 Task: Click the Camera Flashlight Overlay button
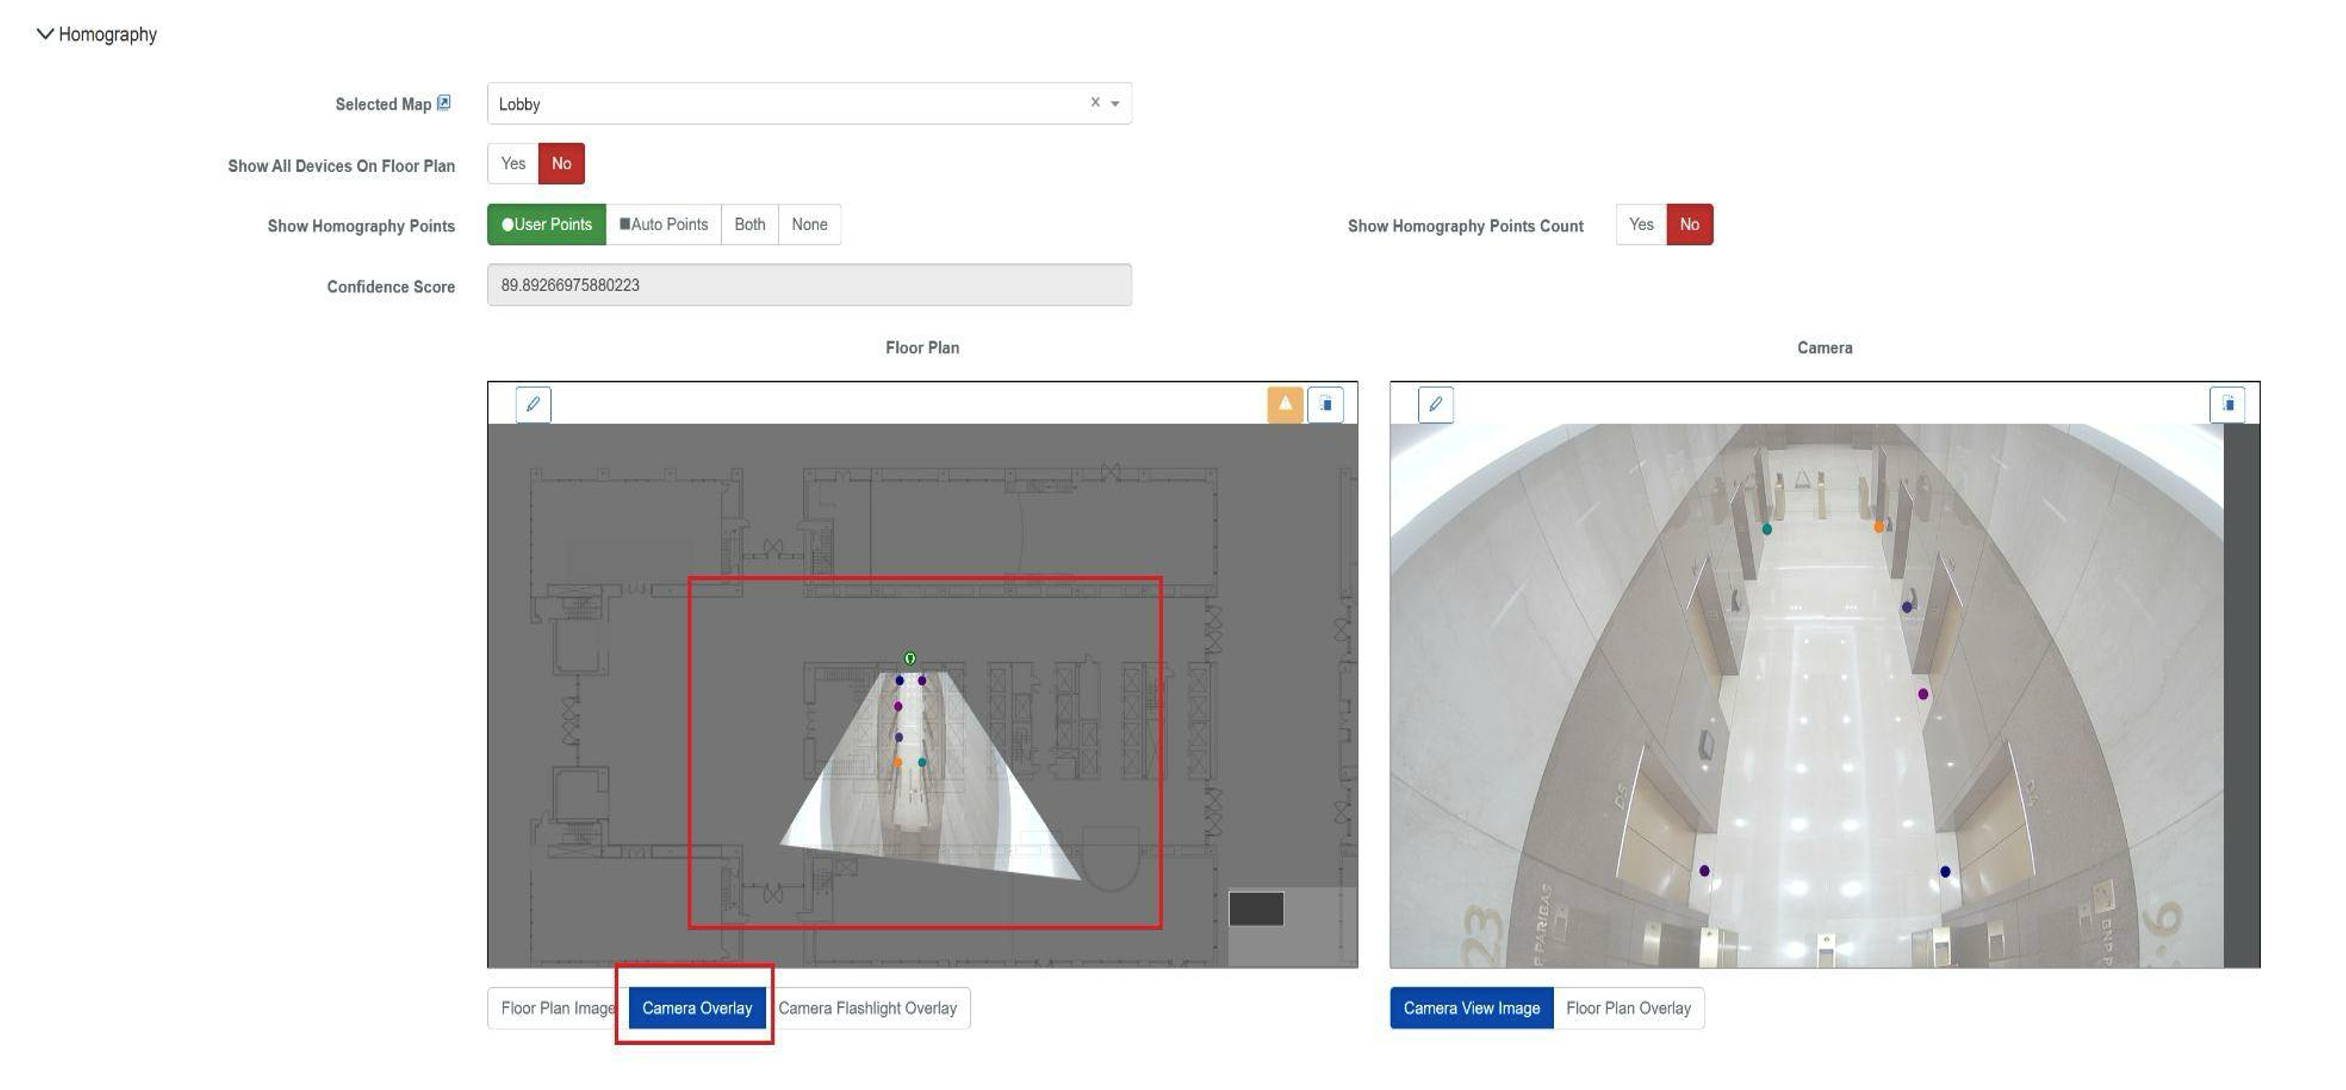point(869,1007)
